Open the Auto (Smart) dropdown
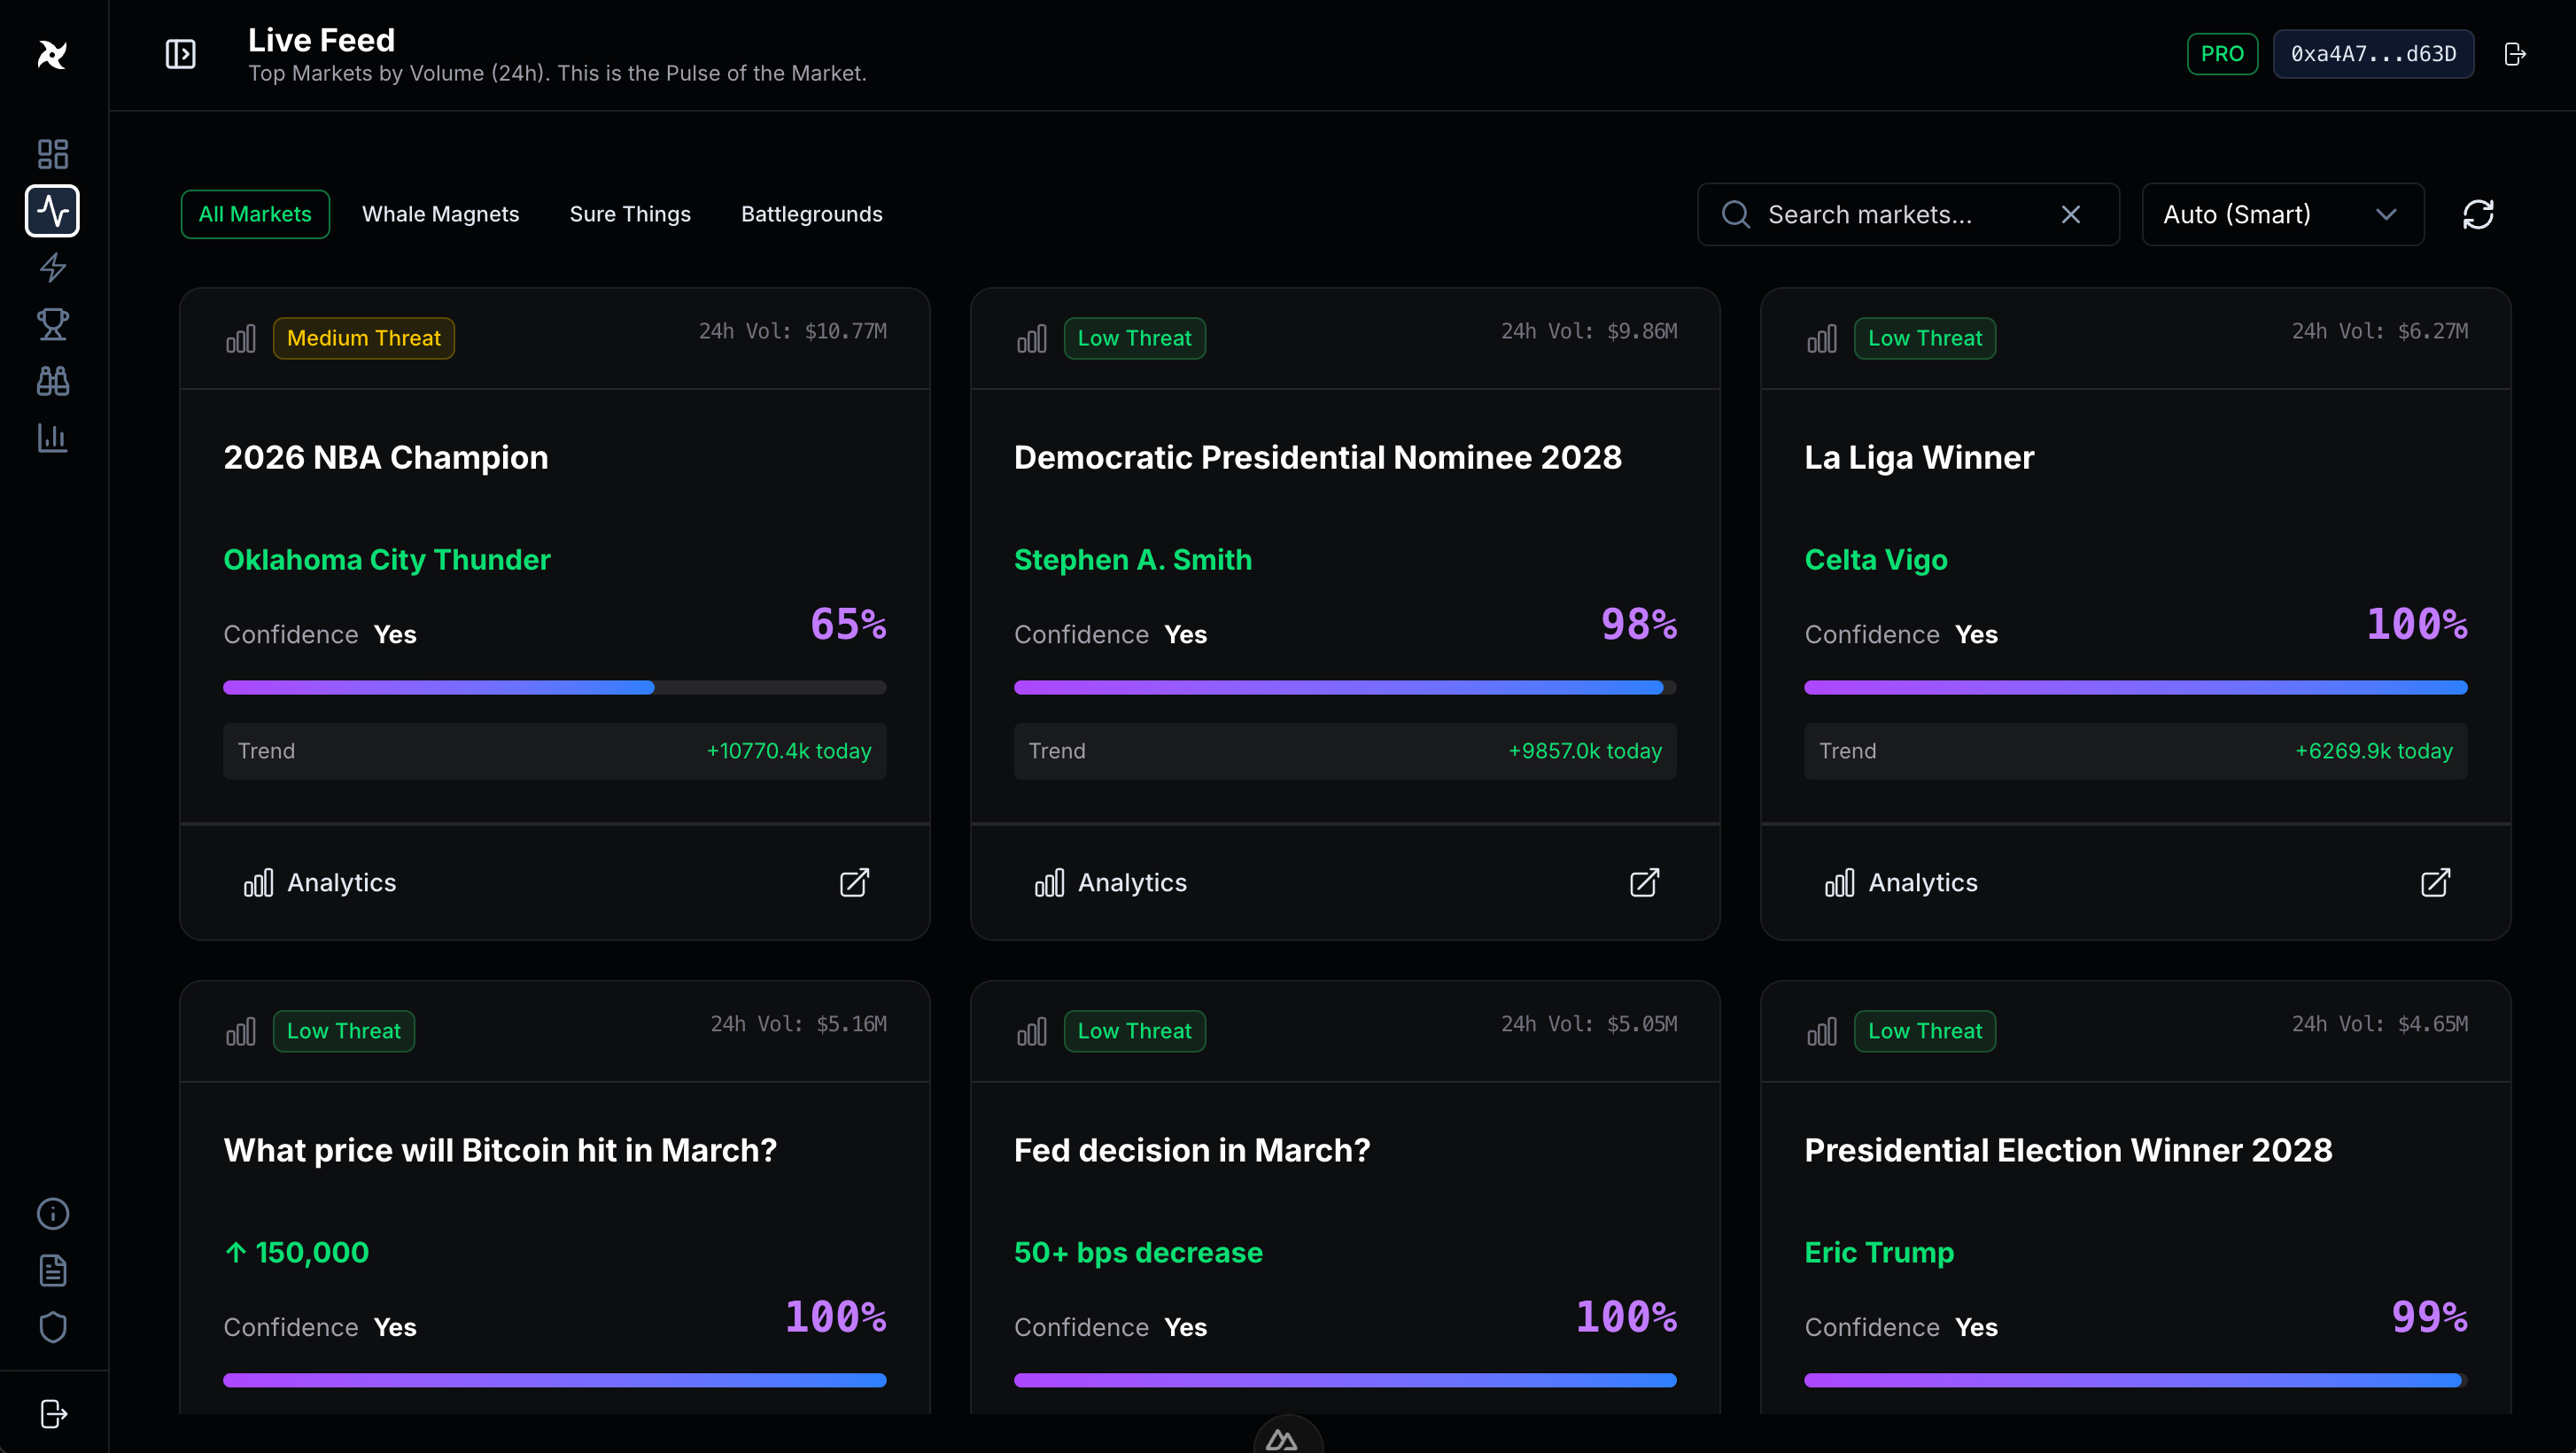Image resolution: width=2576 pixels, height=1453 pixels. click(2283, 214)
